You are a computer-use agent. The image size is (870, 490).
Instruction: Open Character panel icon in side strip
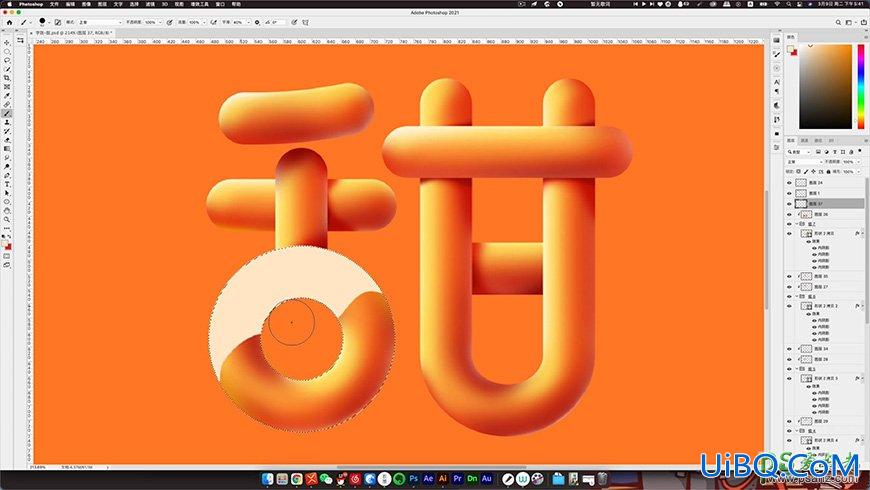tap(777, 82)
